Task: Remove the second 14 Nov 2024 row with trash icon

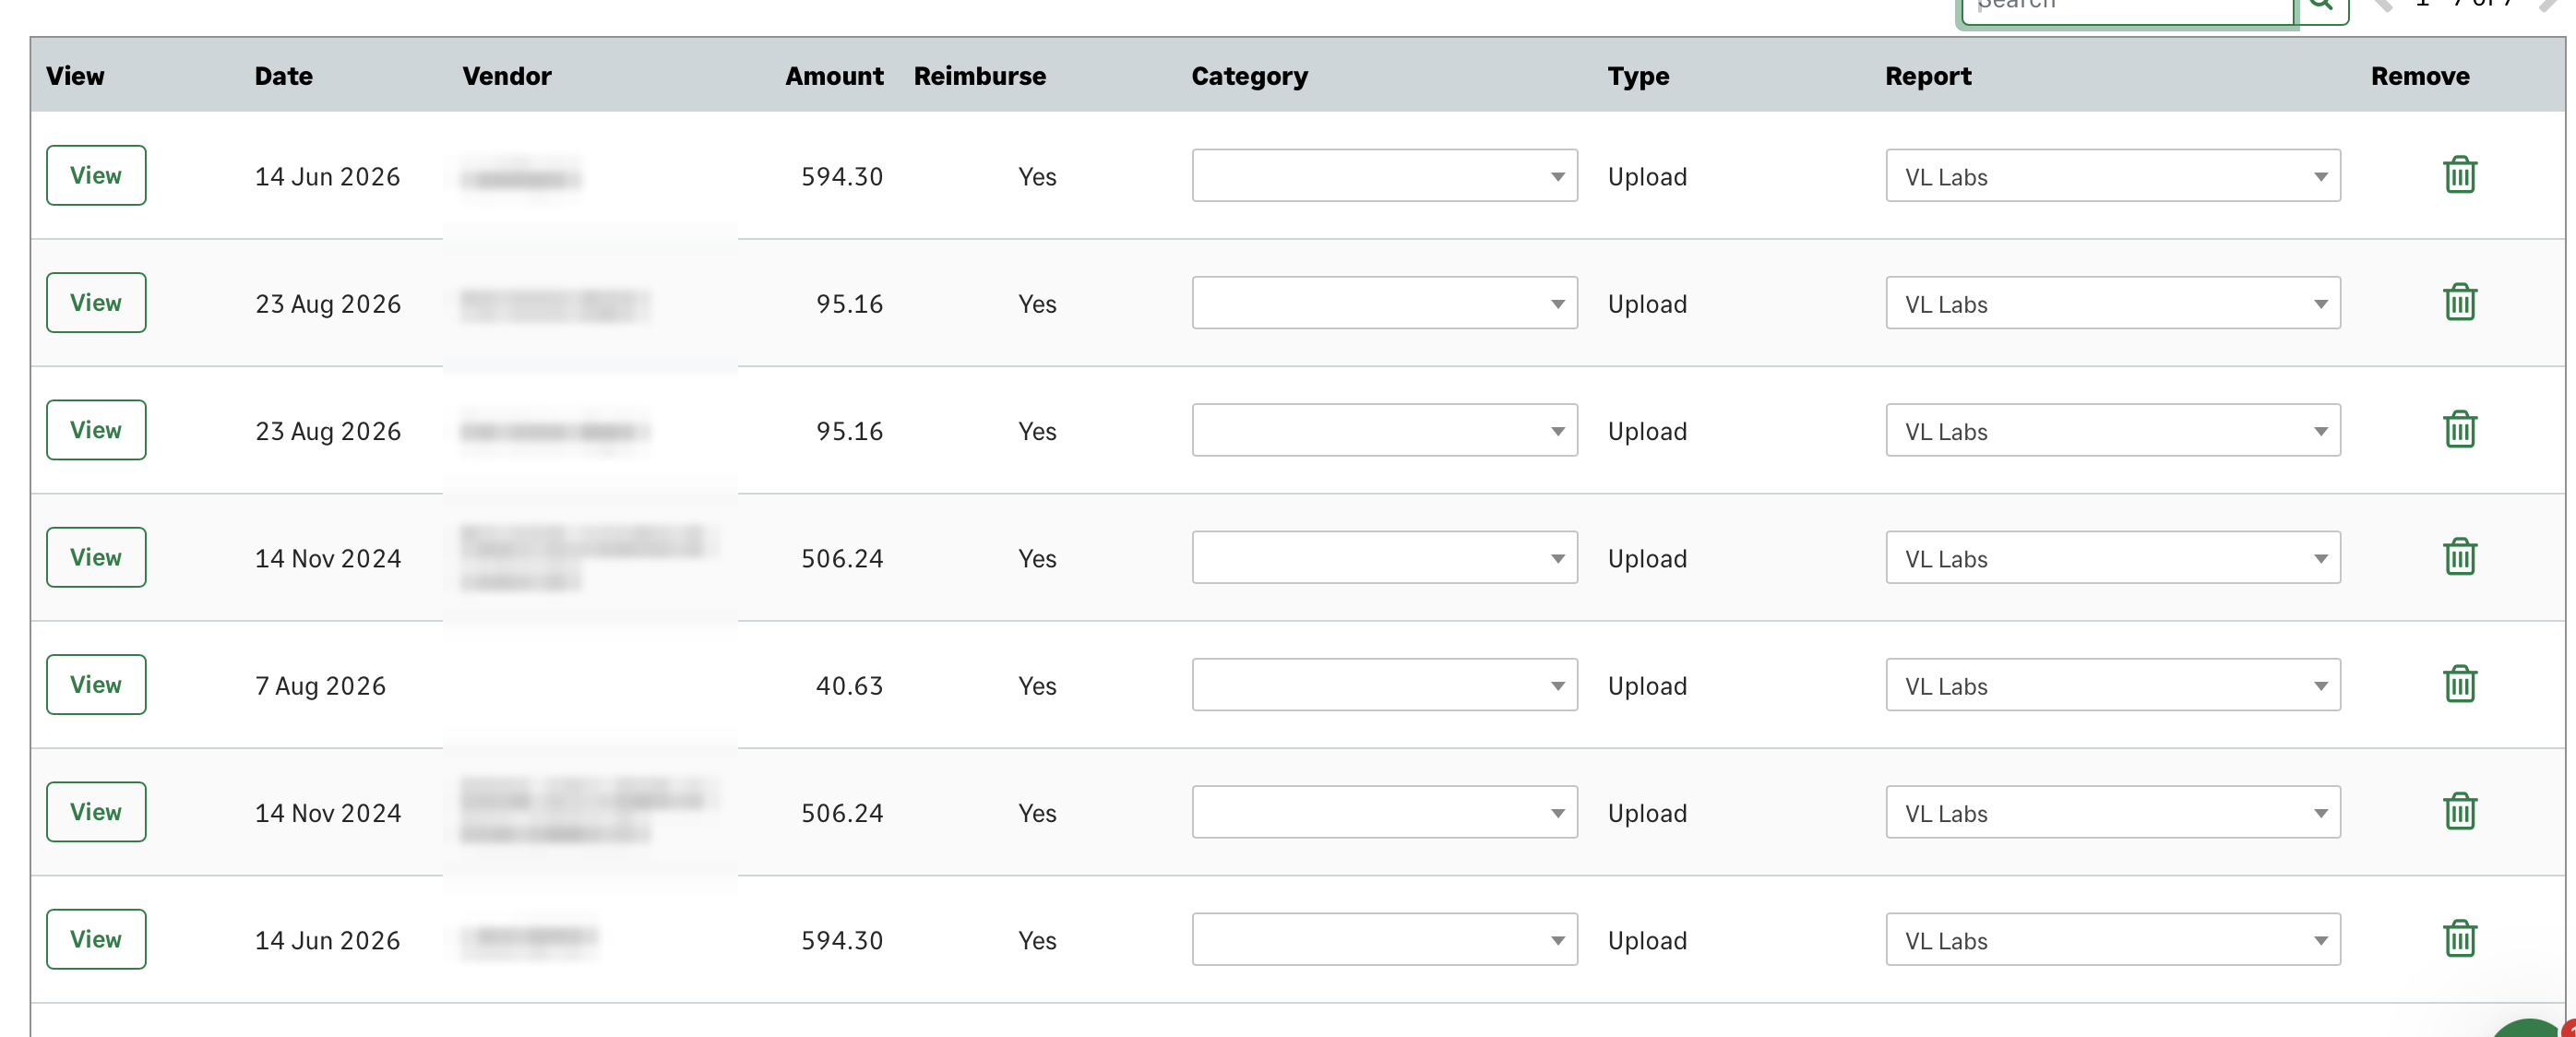Action: (2459, 812)
